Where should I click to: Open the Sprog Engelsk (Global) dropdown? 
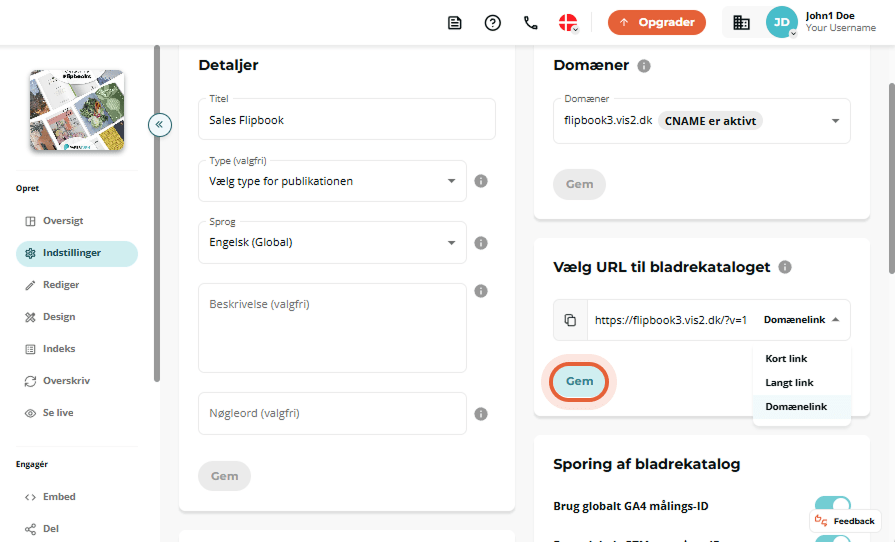click(x=332, y=242)
